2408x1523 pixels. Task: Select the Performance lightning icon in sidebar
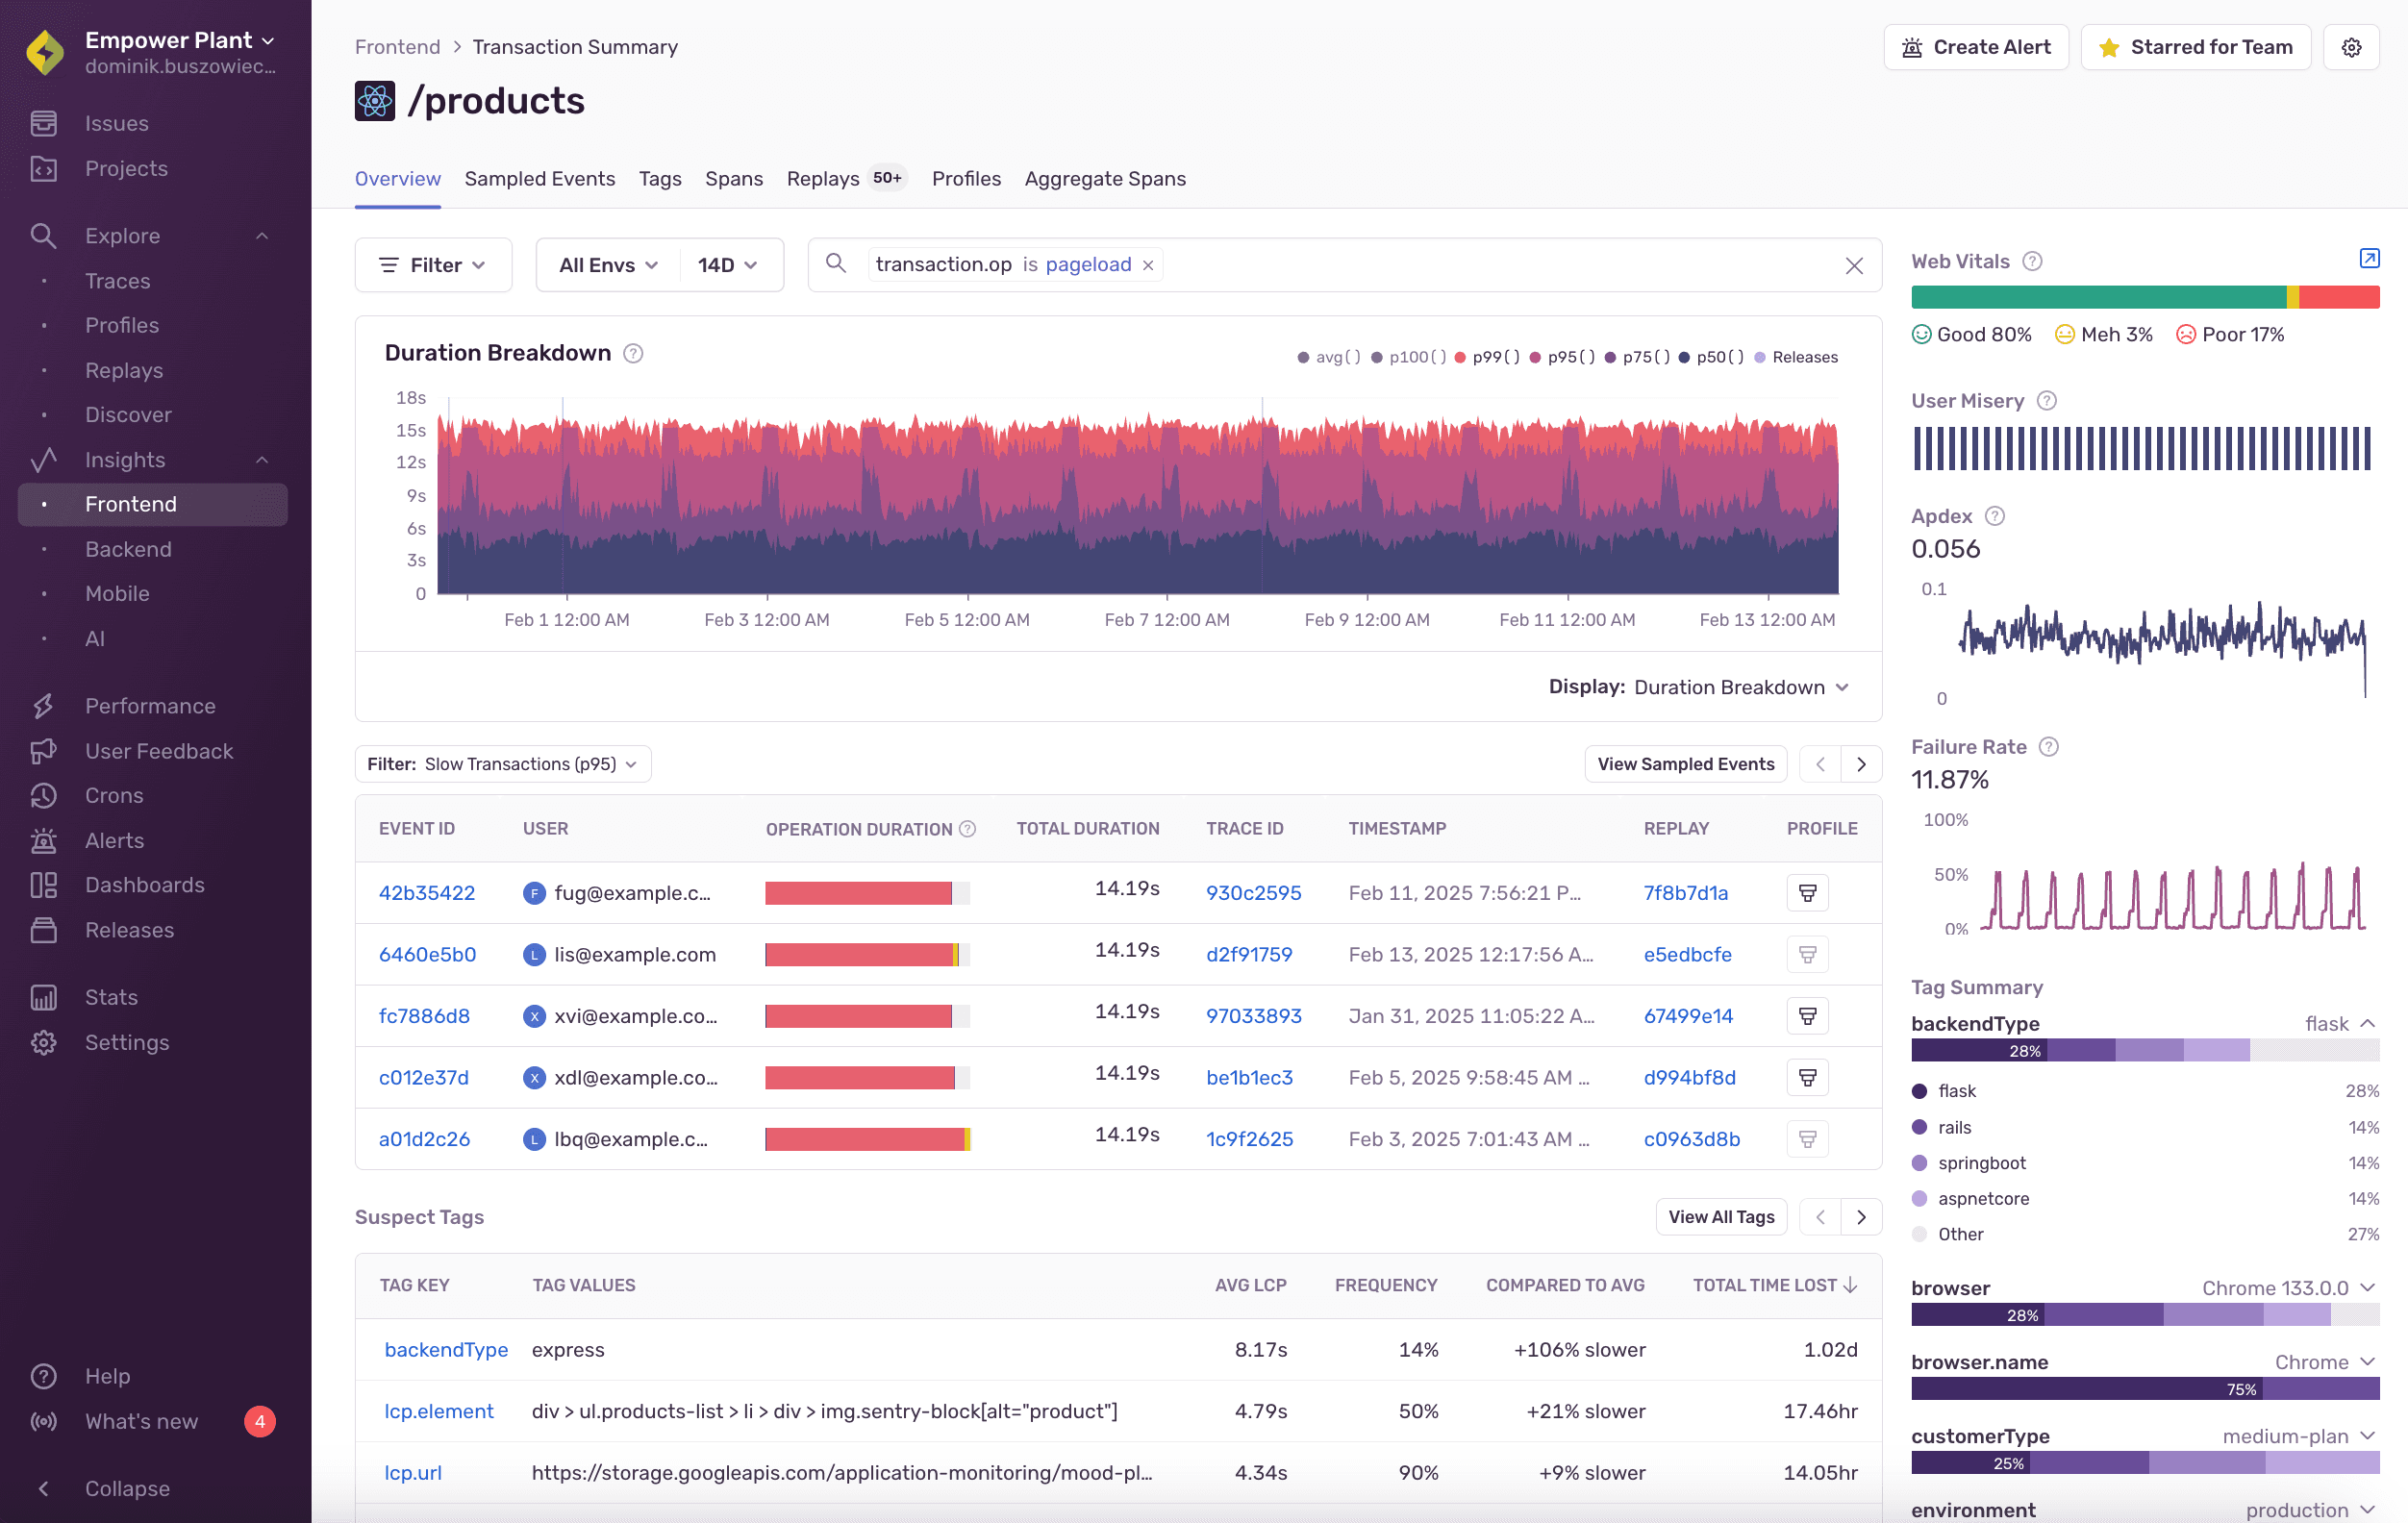pos(44,705)
